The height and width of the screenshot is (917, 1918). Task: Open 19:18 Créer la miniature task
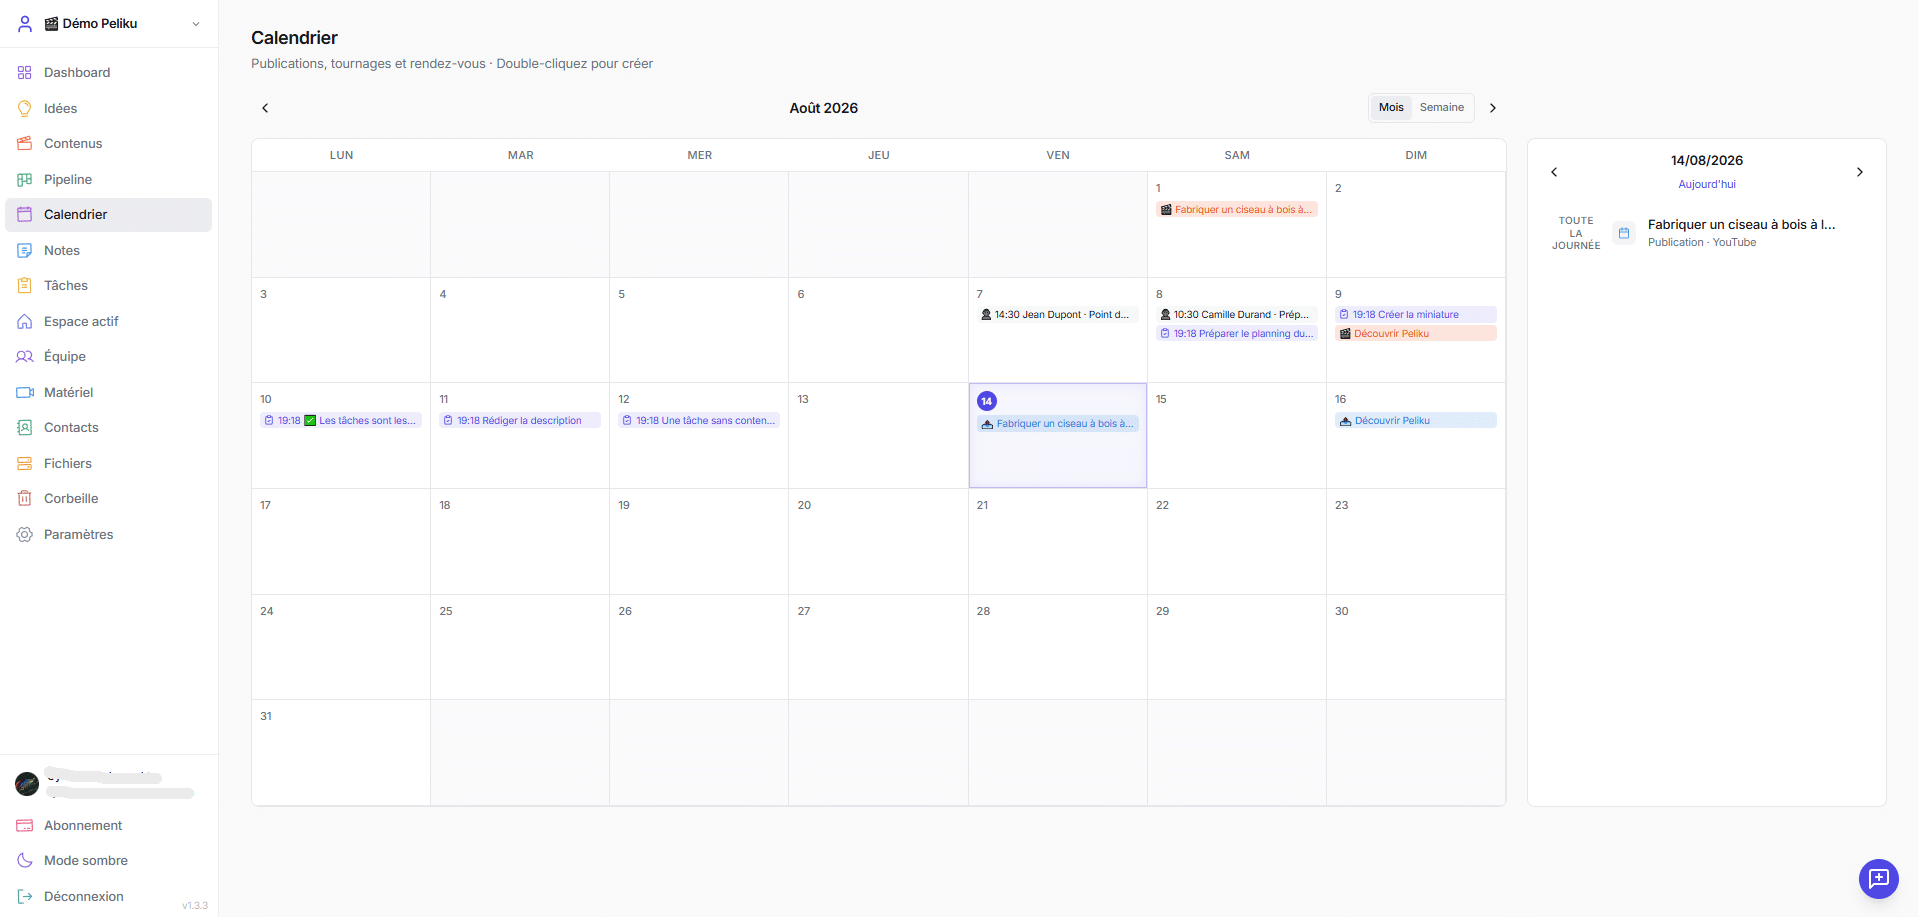[1416, 315]
